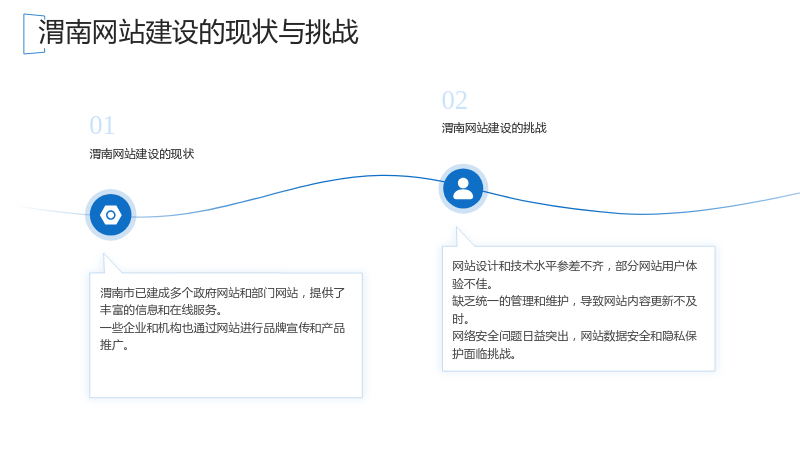Select the bracket decoration beside the title
This screenshot has width=800, height=450.
34,34
